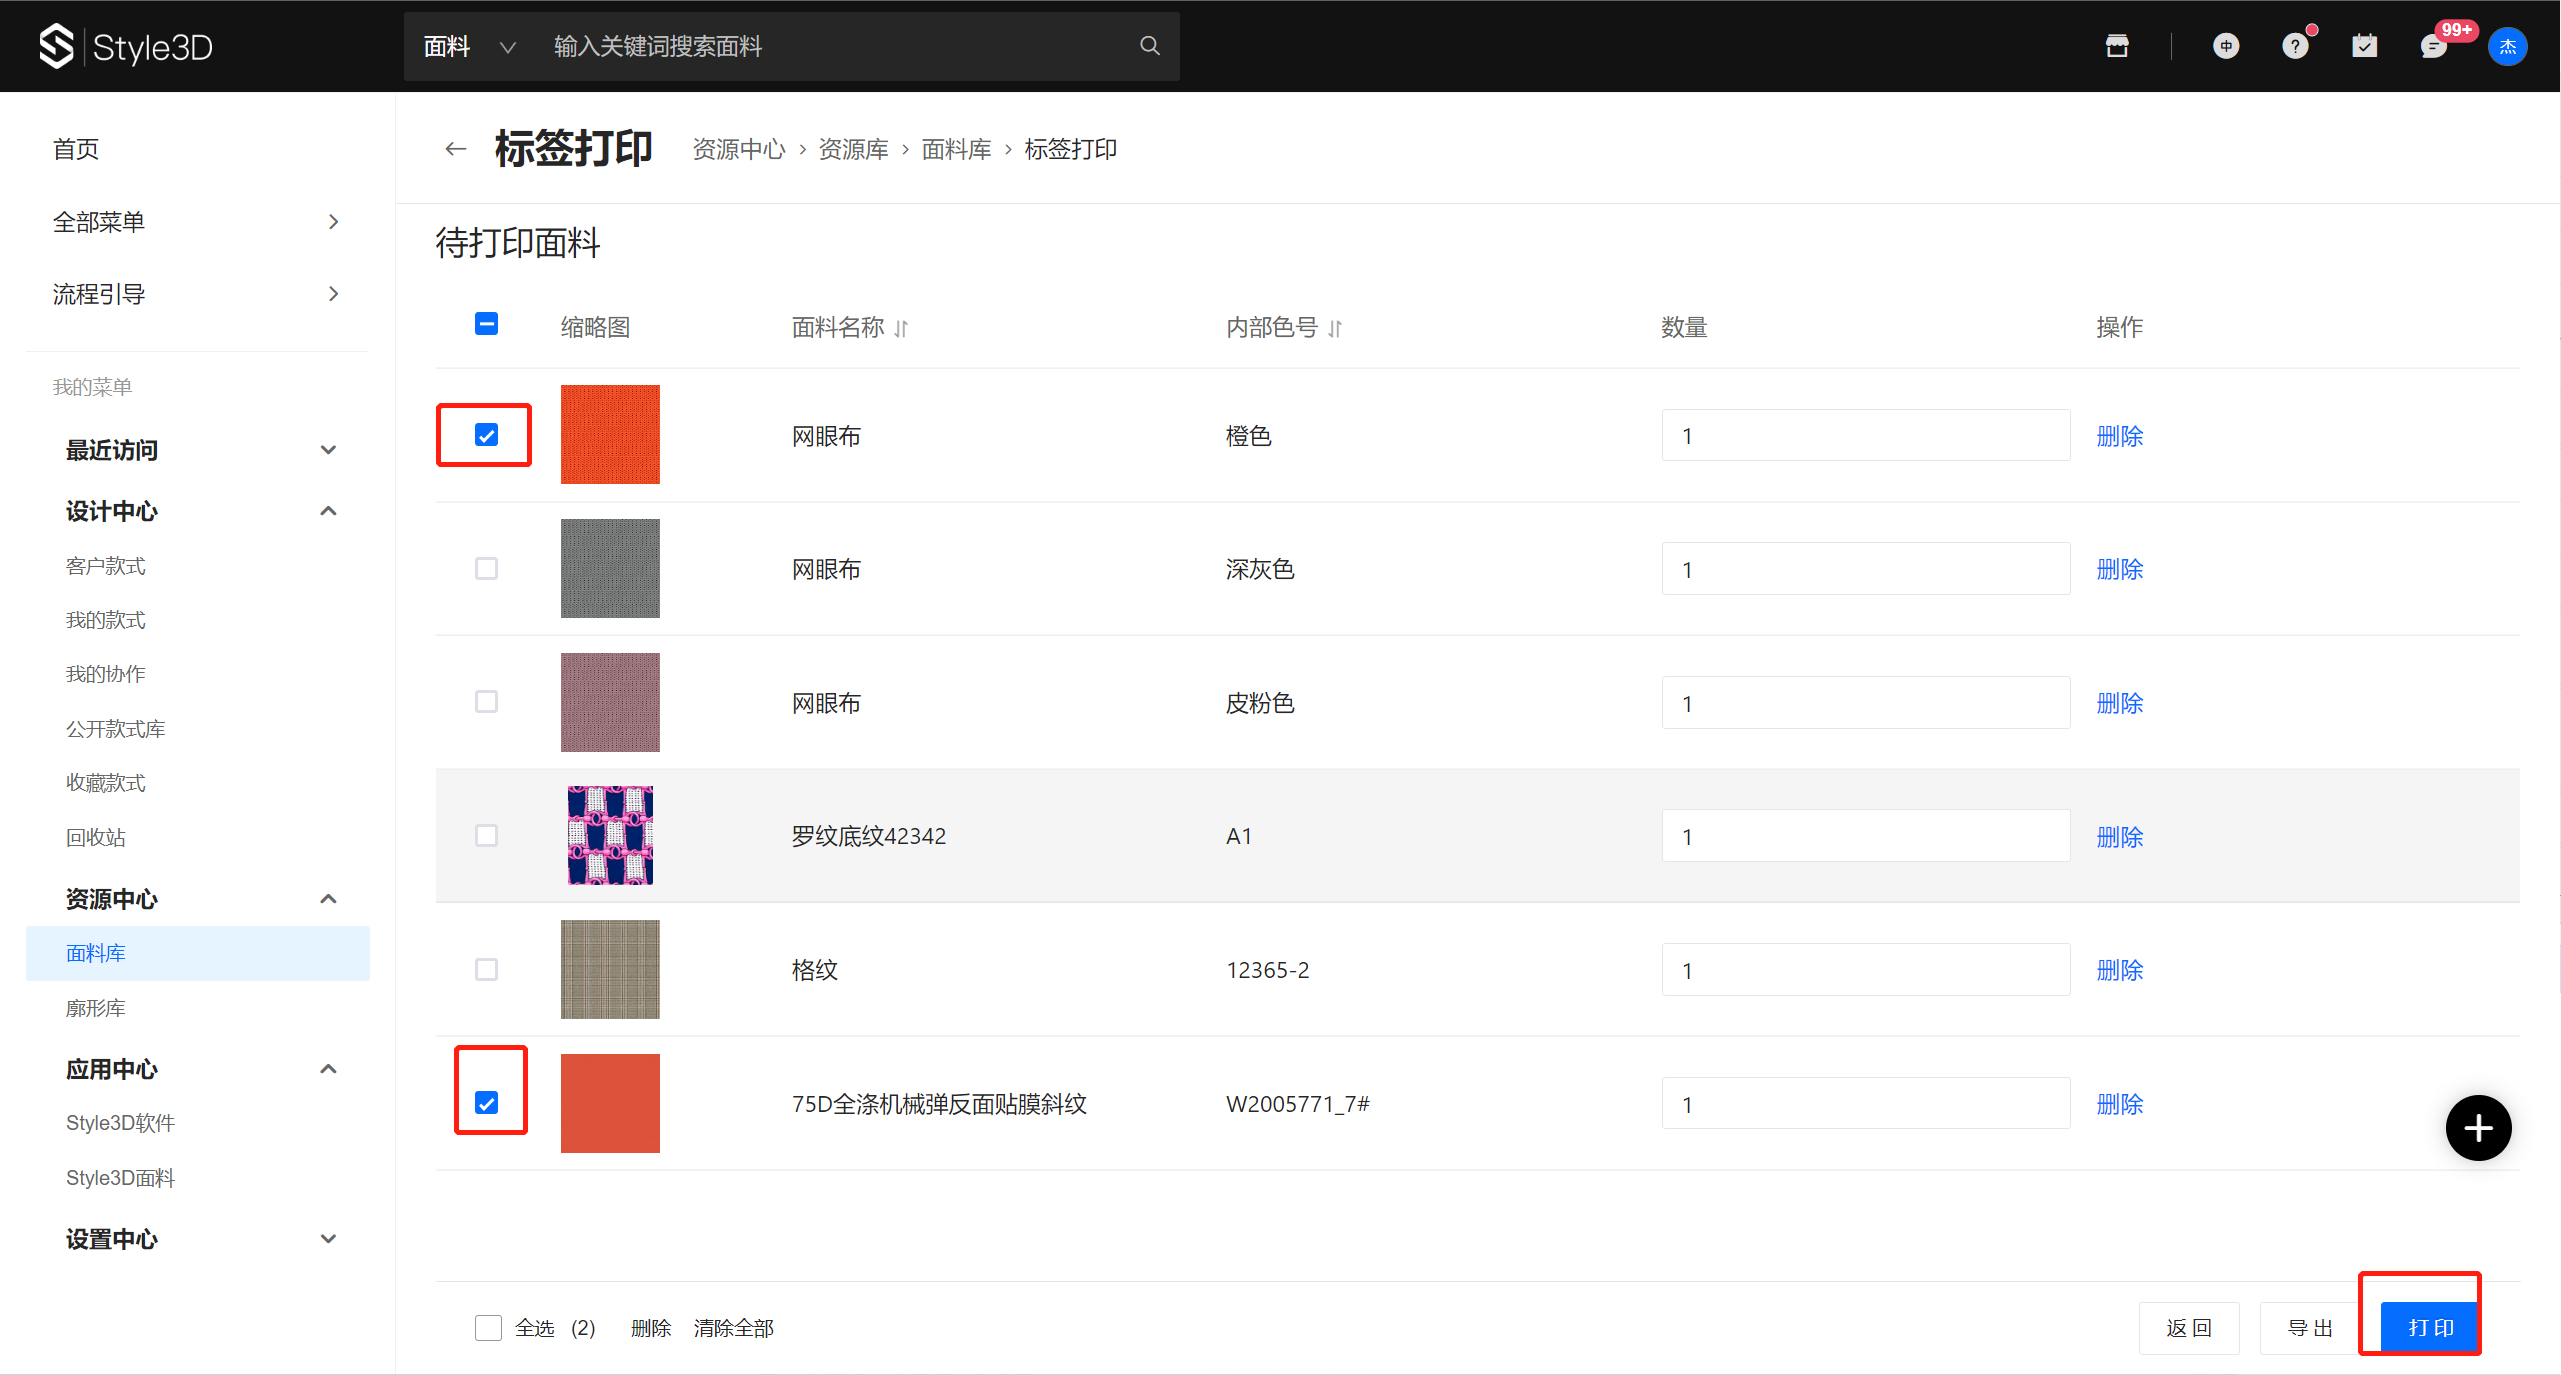Check the 深灰色 网眼布 row checkbox

tap(486, 569)
